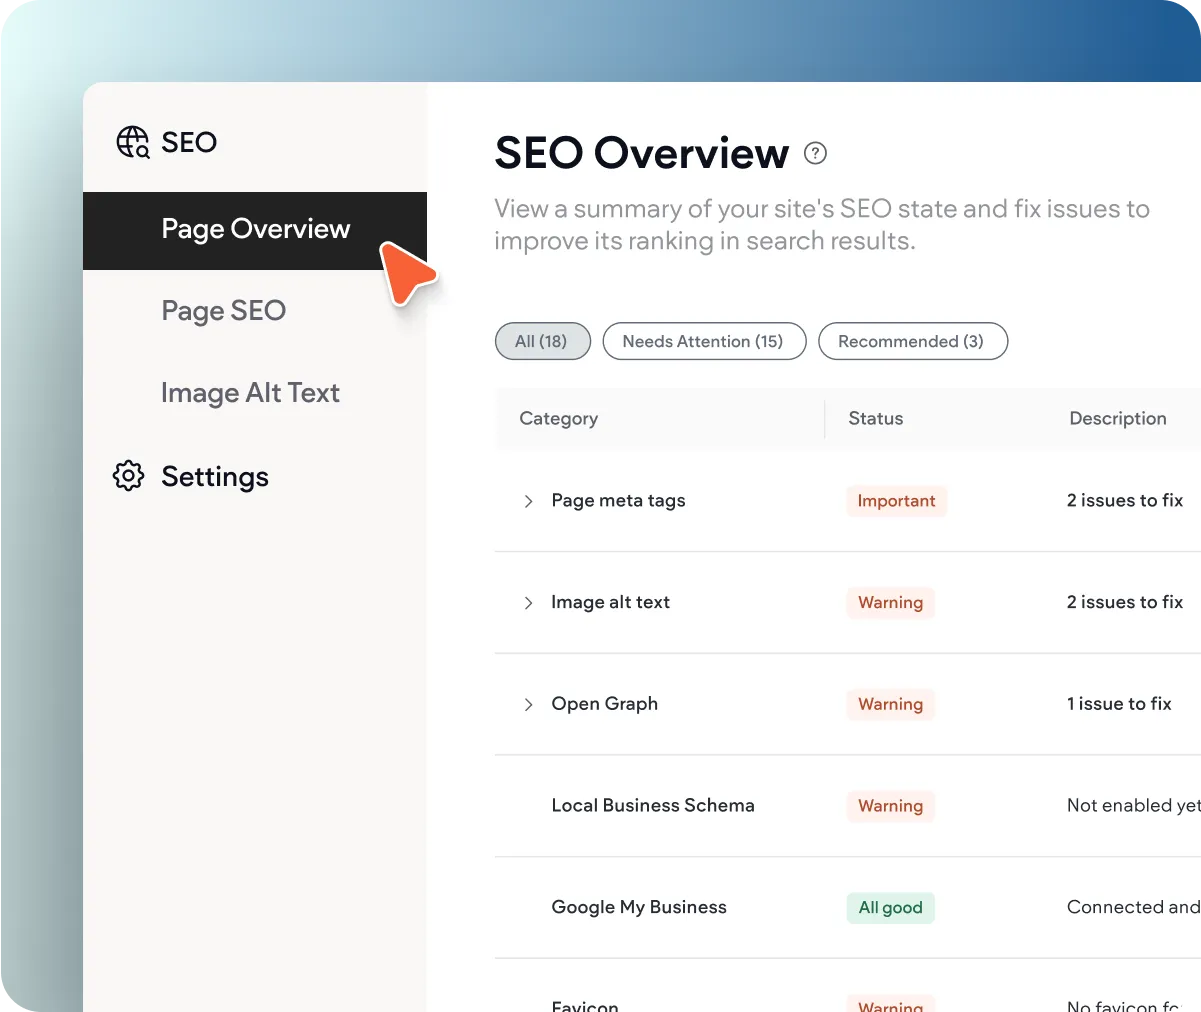
Task: Expand the Page meta tags row
Action: tap(528, 501)
